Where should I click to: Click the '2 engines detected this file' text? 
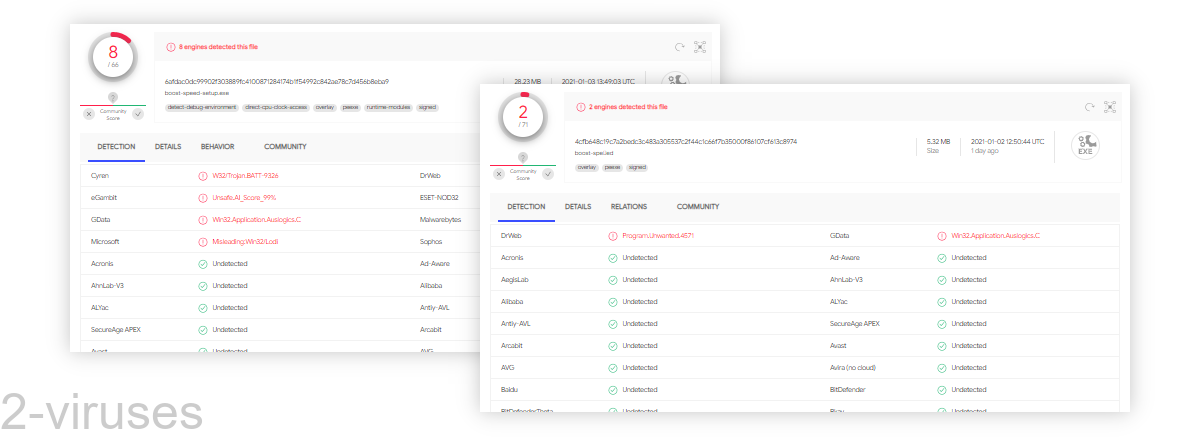coord(629,106)
